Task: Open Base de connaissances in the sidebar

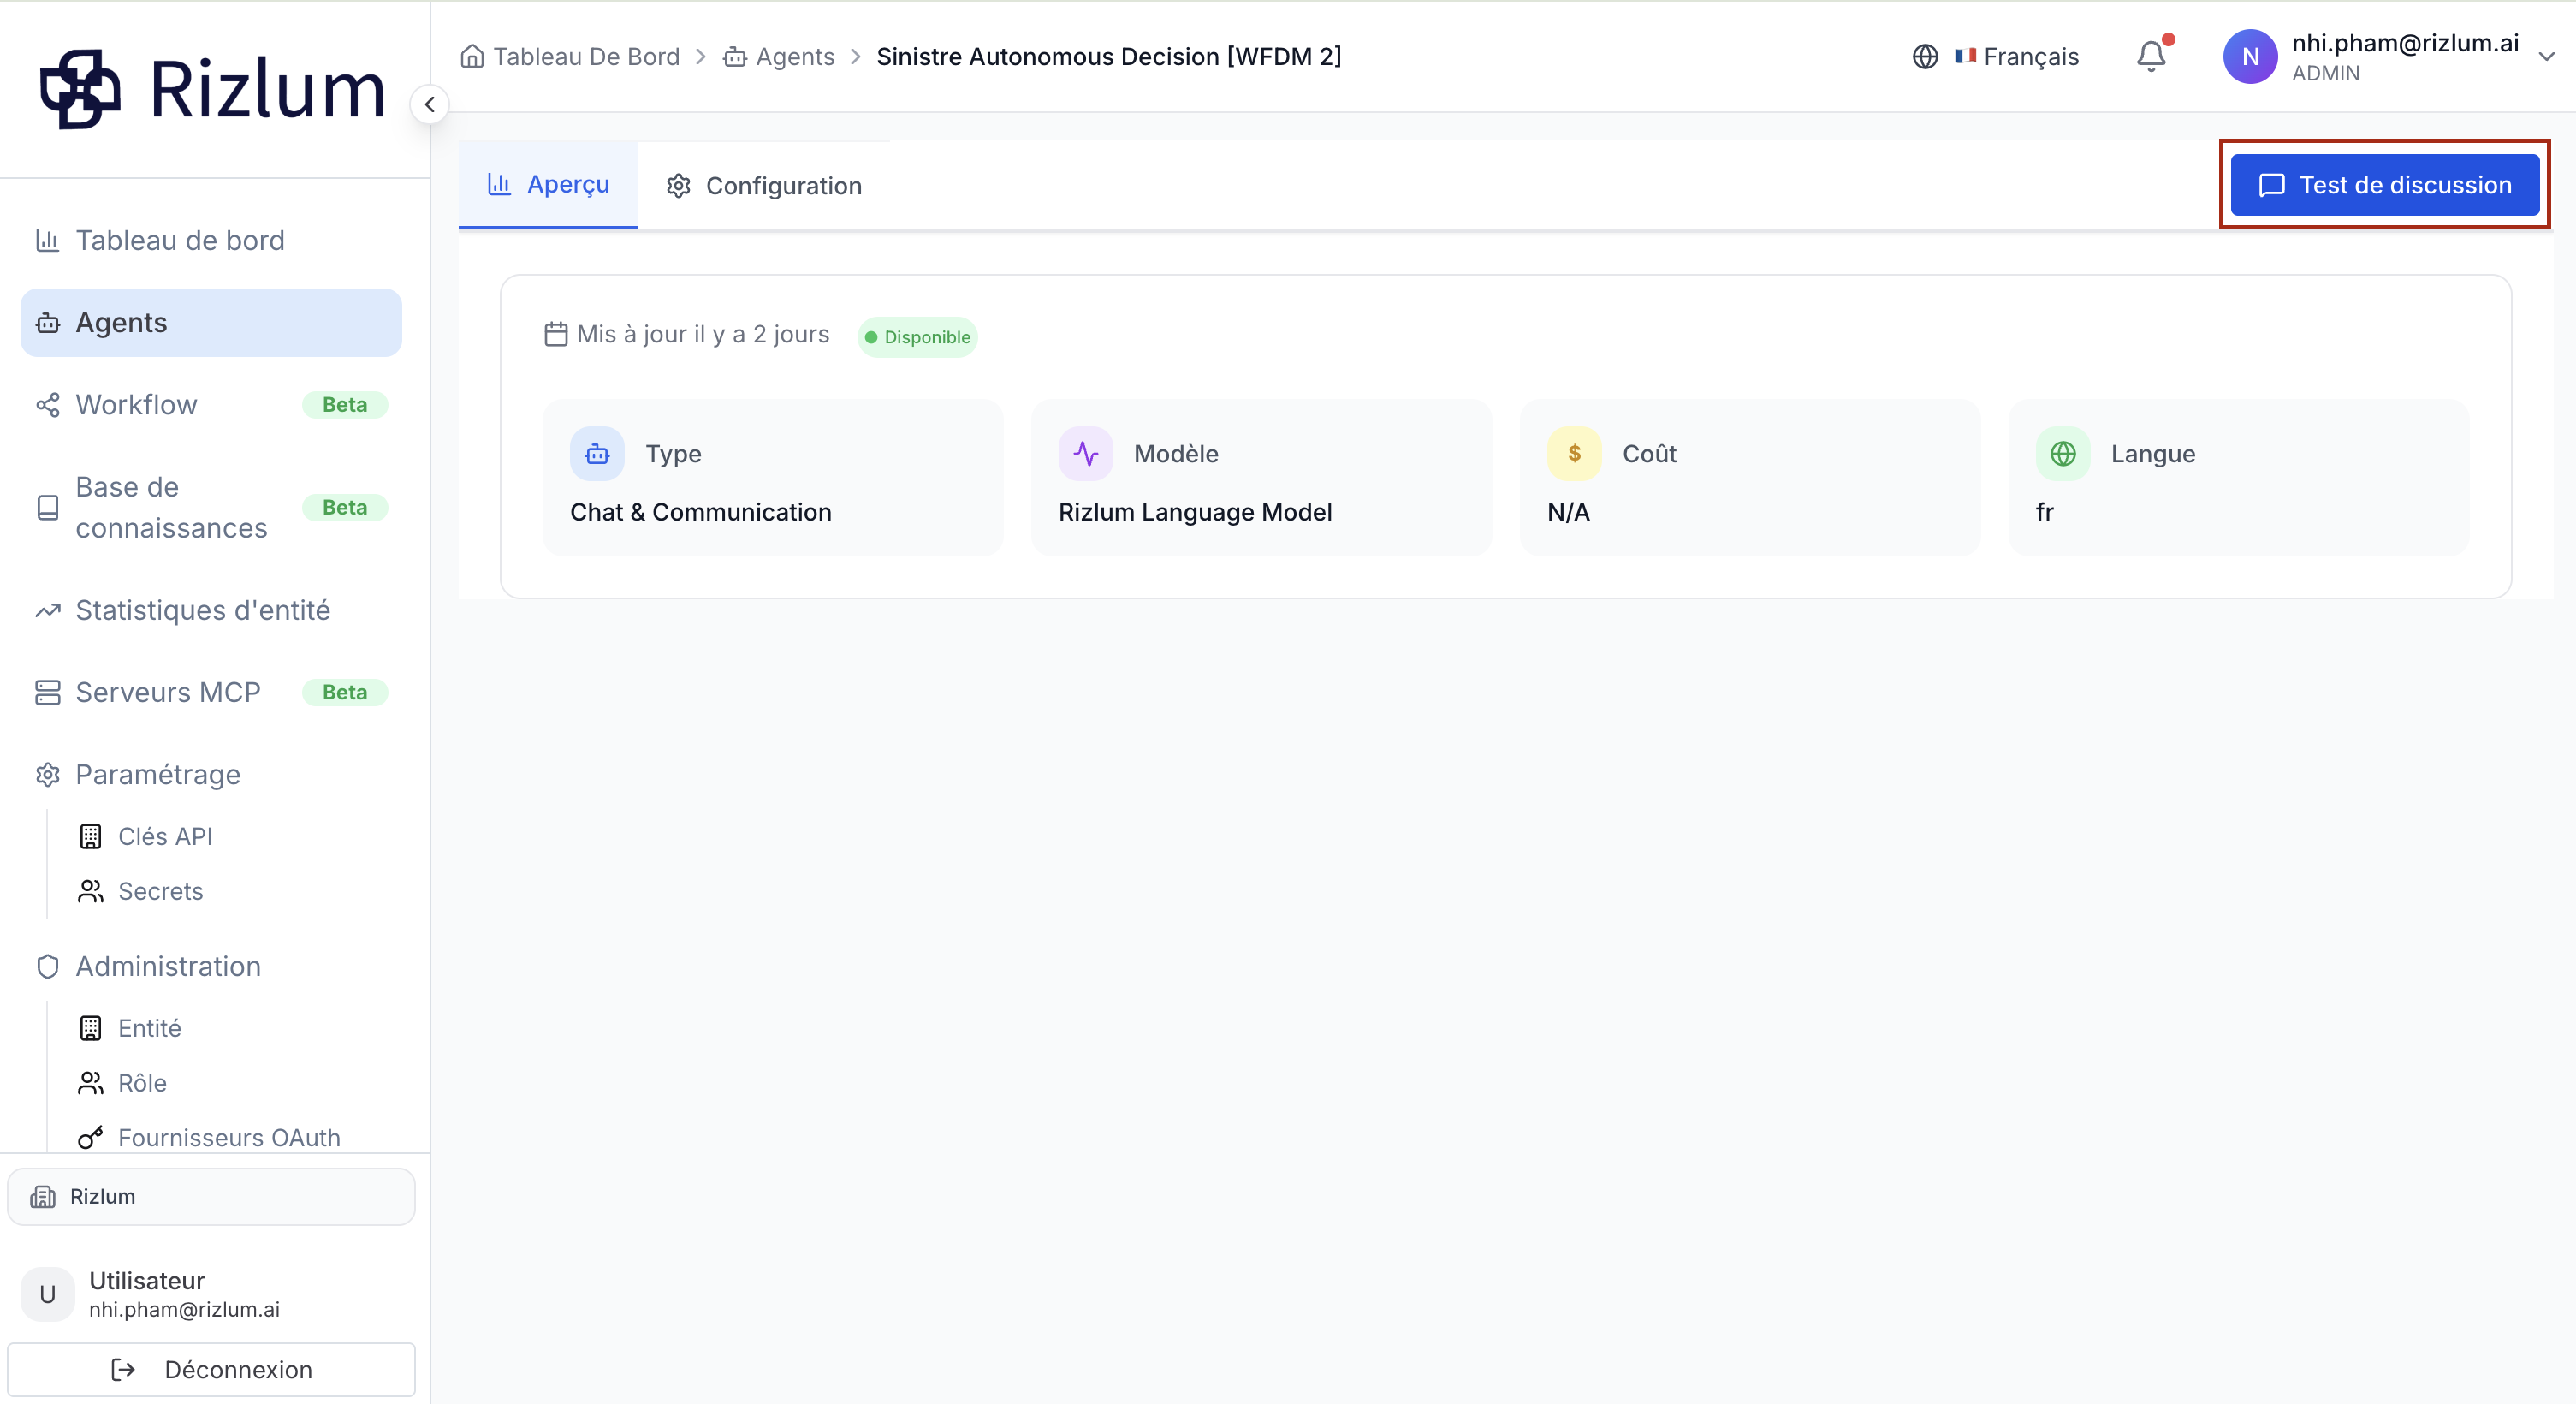Action: [x=211, y=507]
